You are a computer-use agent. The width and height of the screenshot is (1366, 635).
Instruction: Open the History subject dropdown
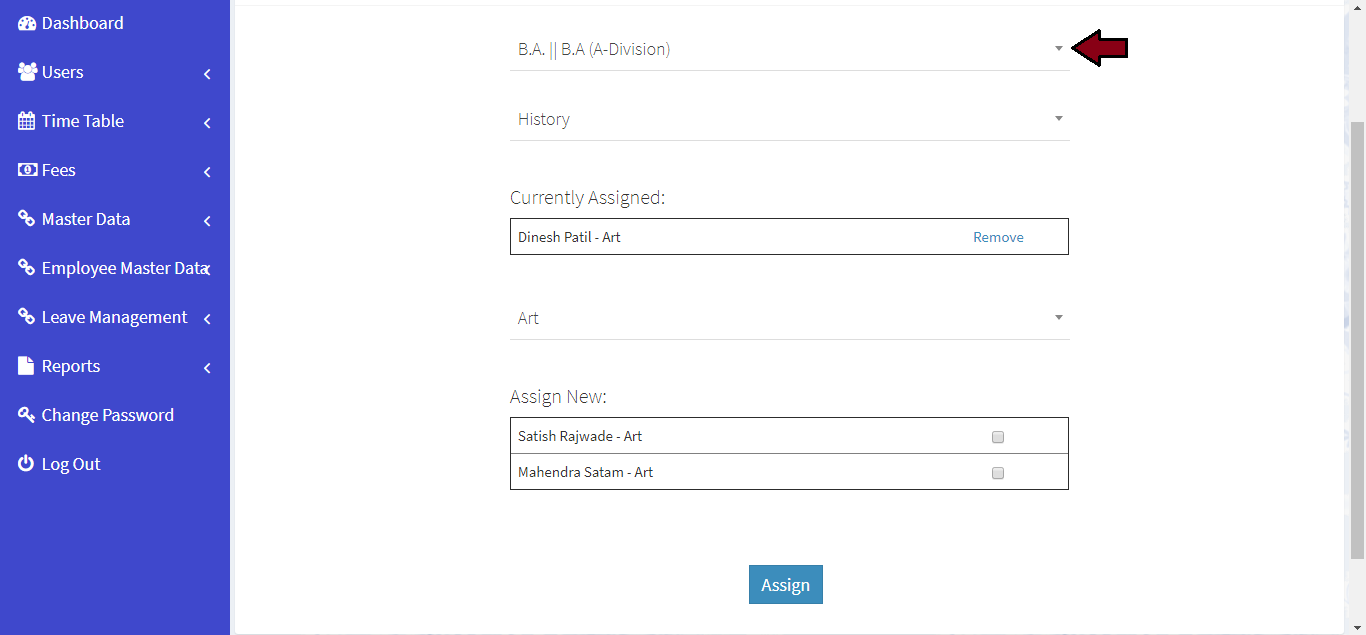788,119
